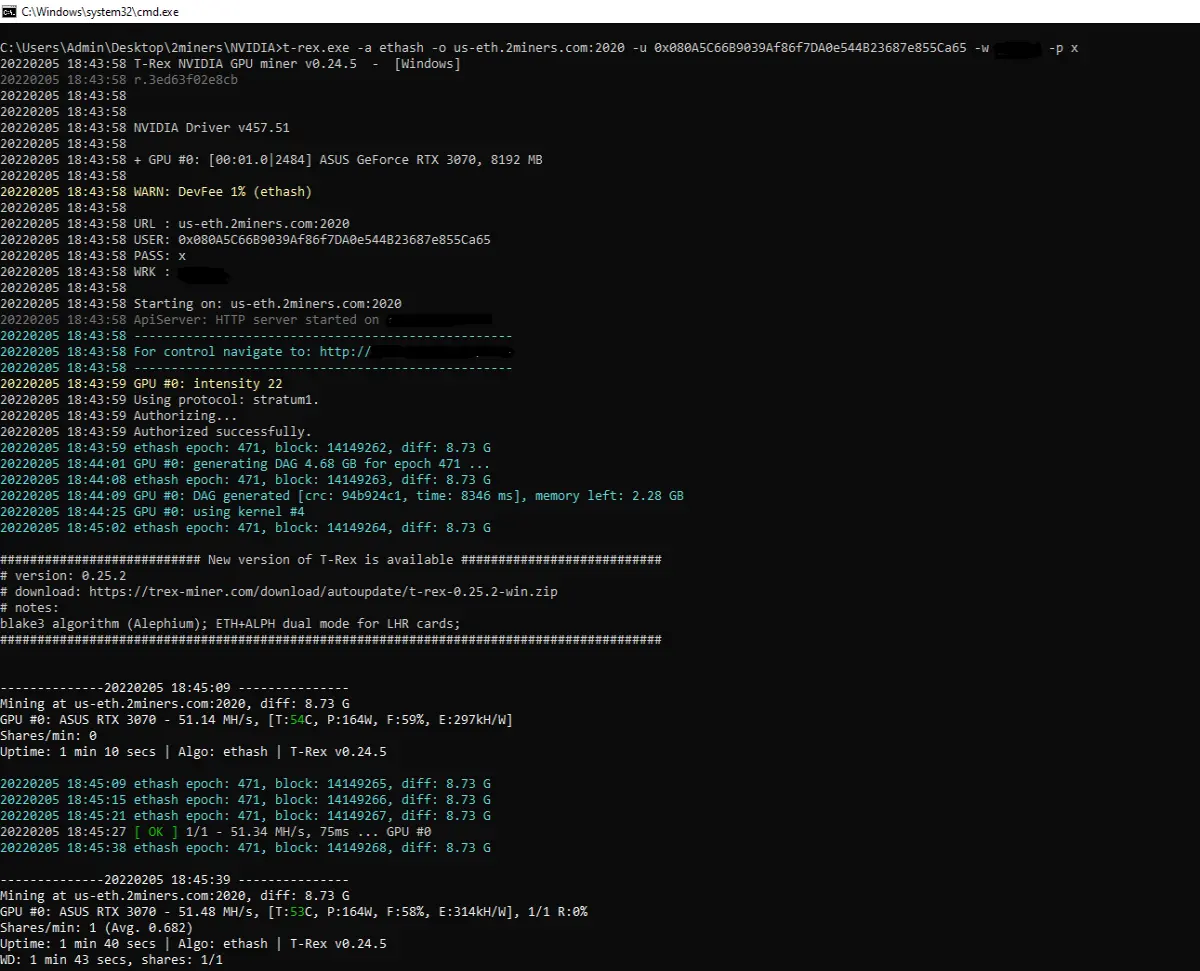Click the 'WRK :' worker line
The image size is (1200, 971).
coord(115,272)
